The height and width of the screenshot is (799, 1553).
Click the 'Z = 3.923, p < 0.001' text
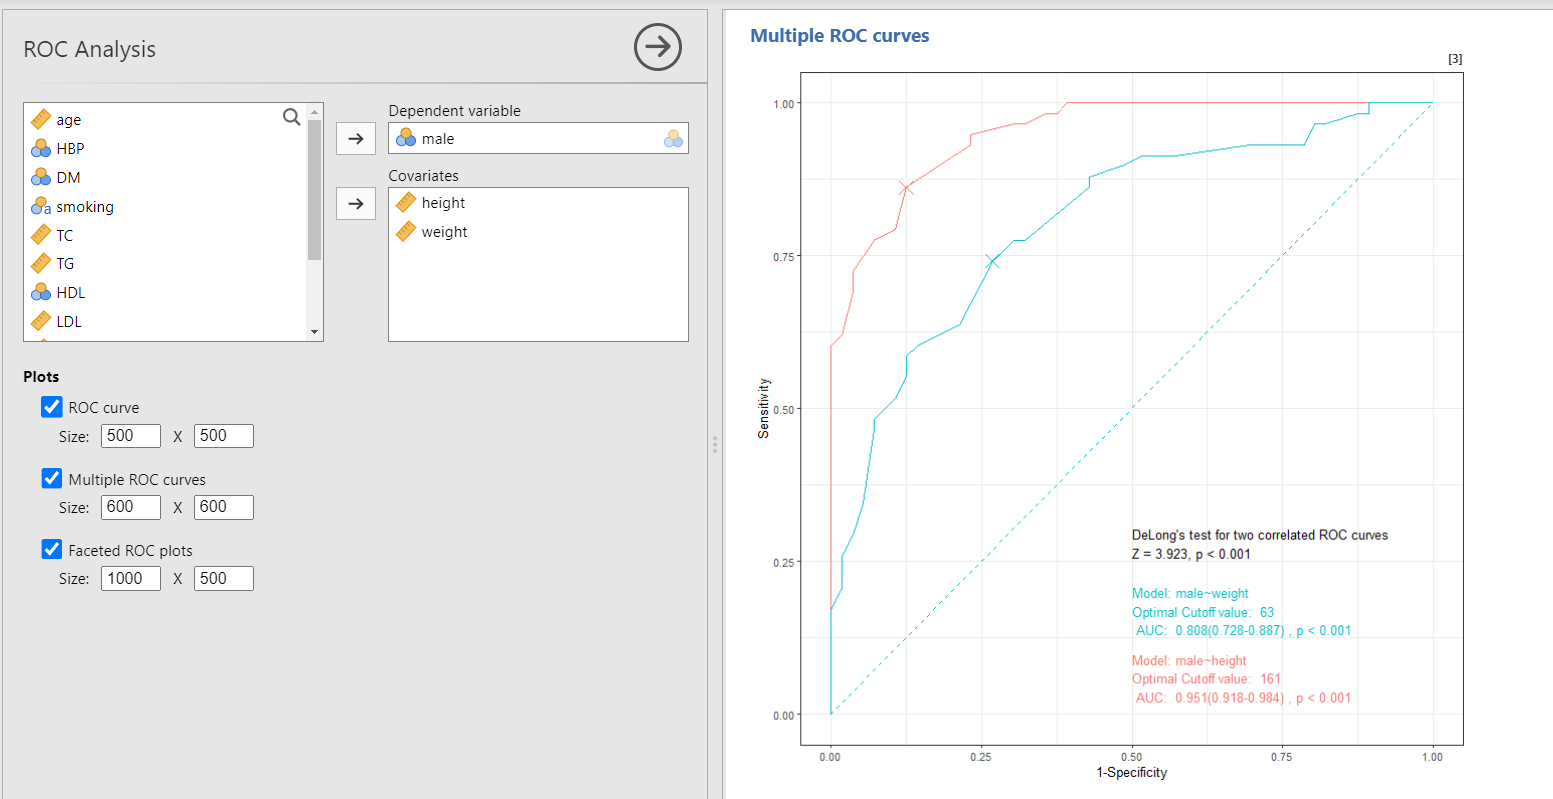[1191, 553]
